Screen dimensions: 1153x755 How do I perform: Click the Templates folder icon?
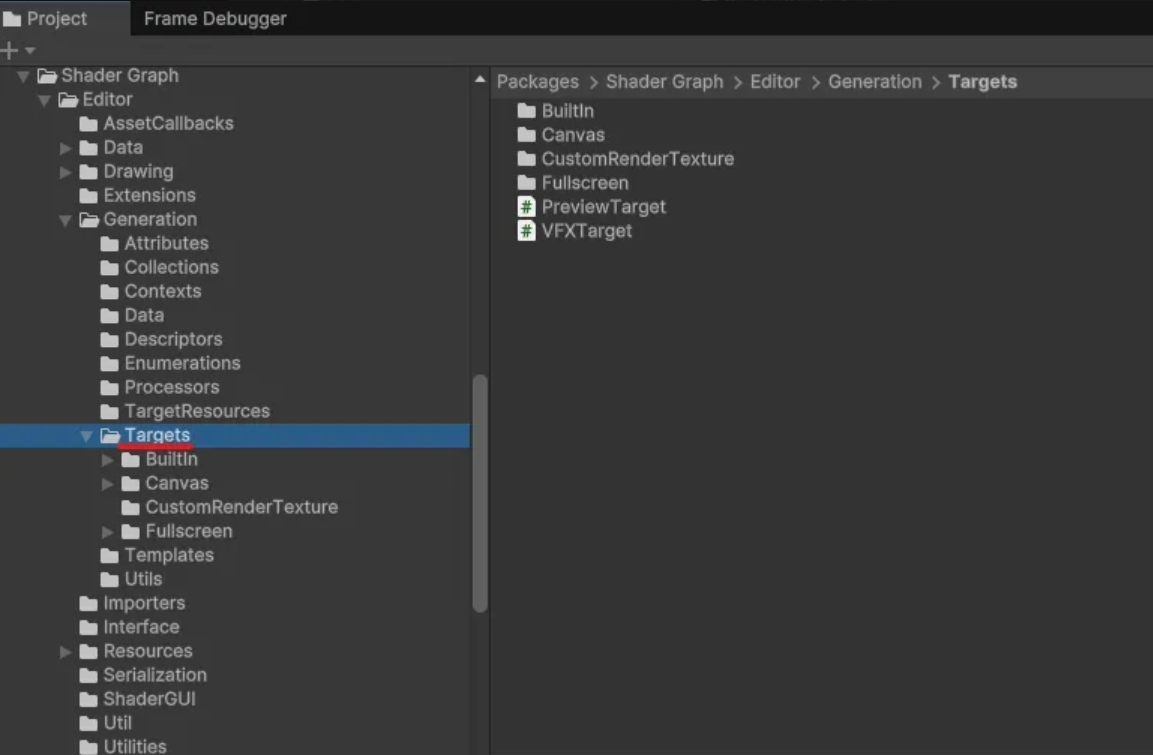tap(110, 556)
